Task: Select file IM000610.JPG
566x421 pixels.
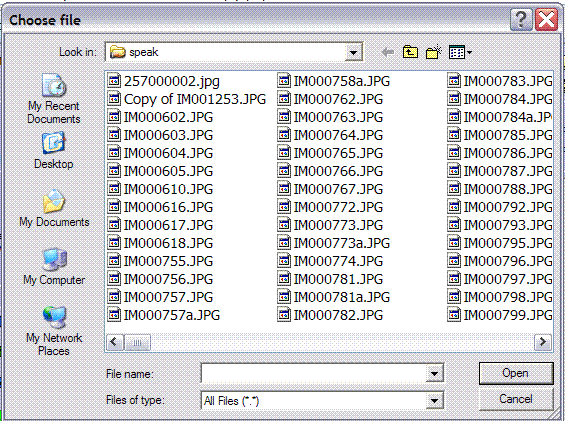Action: tap(161, 189)
